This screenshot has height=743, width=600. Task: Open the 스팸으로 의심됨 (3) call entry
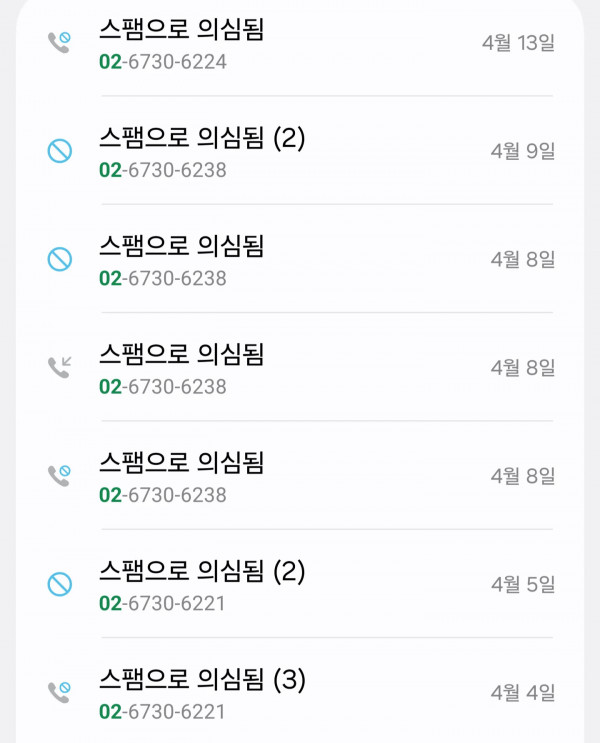coord(201,680)
